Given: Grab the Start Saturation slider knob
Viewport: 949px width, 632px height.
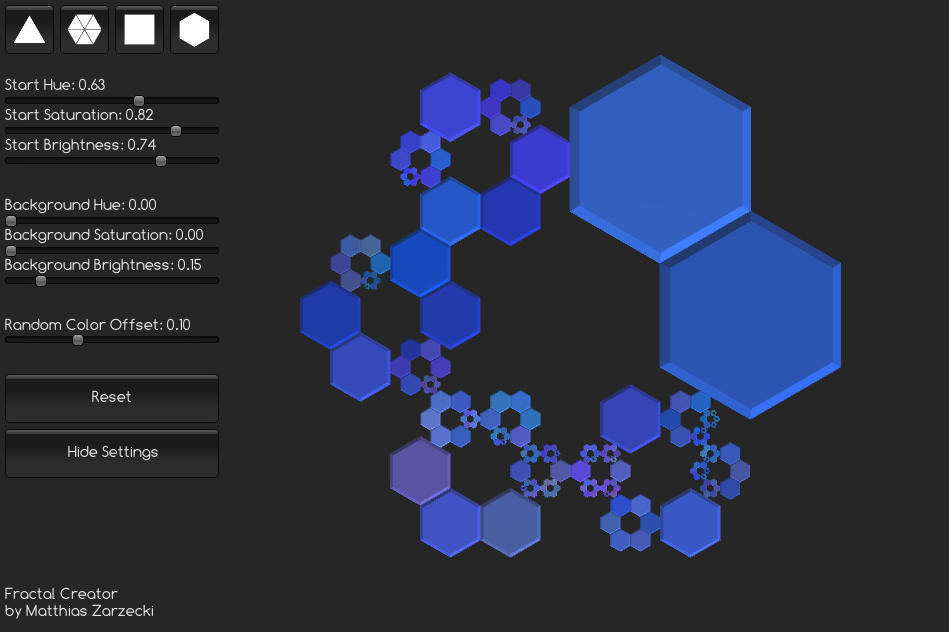Looking at the screenshot, I should (176, 131).
